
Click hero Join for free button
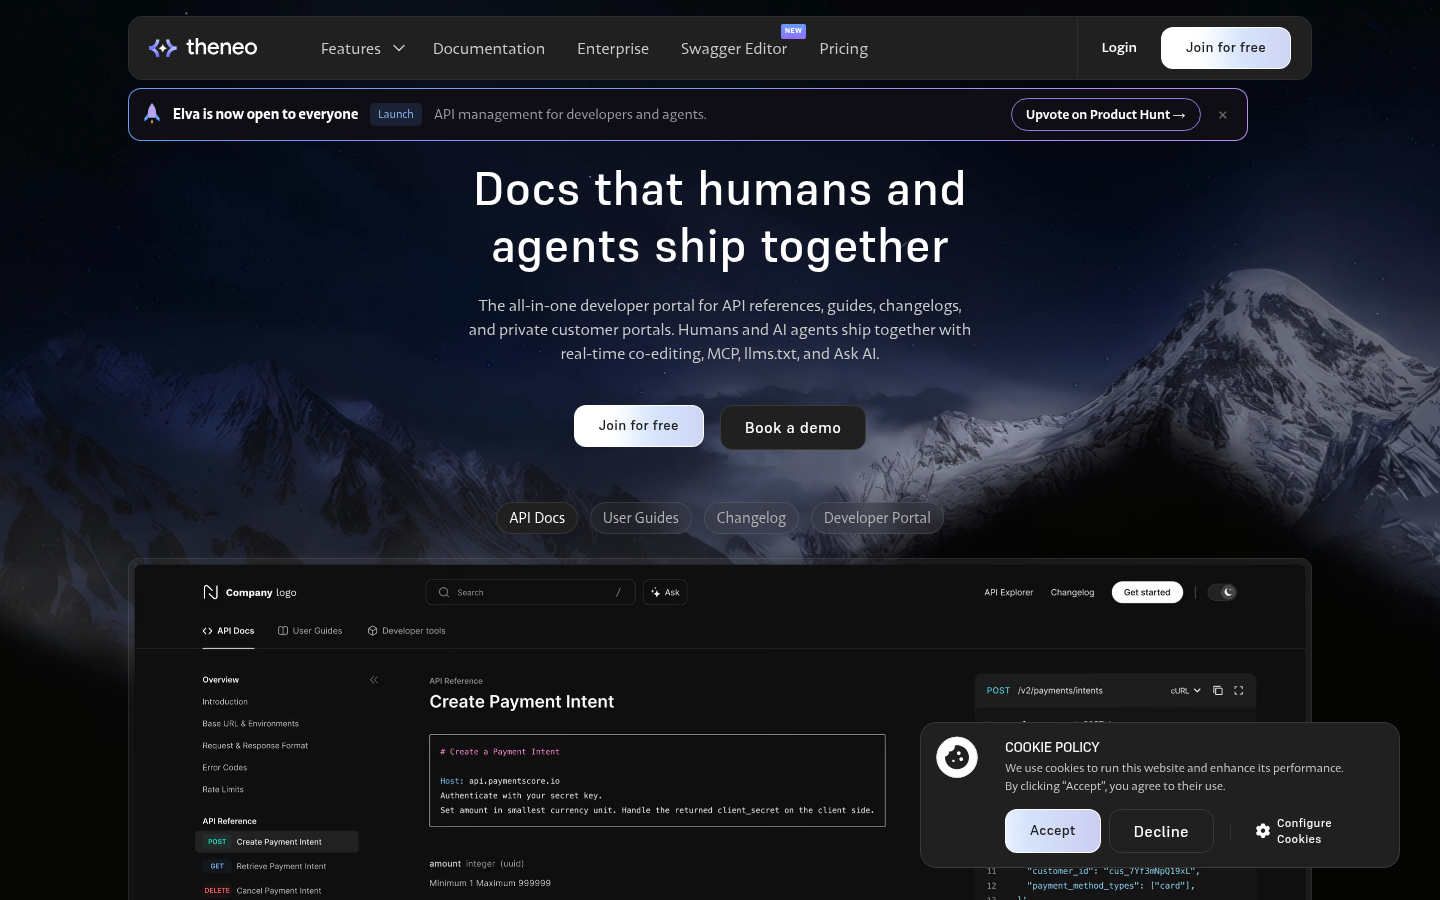[638, 426]
